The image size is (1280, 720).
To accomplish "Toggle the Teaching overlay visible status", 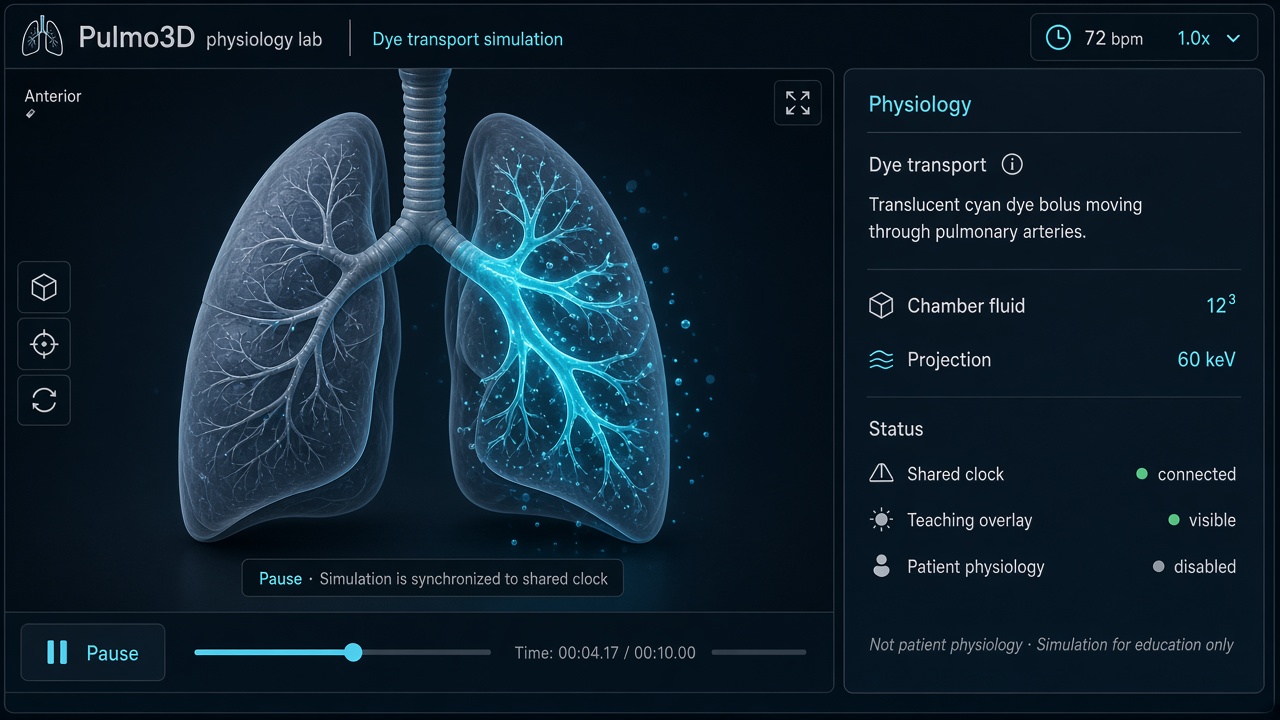I will (x=1202, y=520).
